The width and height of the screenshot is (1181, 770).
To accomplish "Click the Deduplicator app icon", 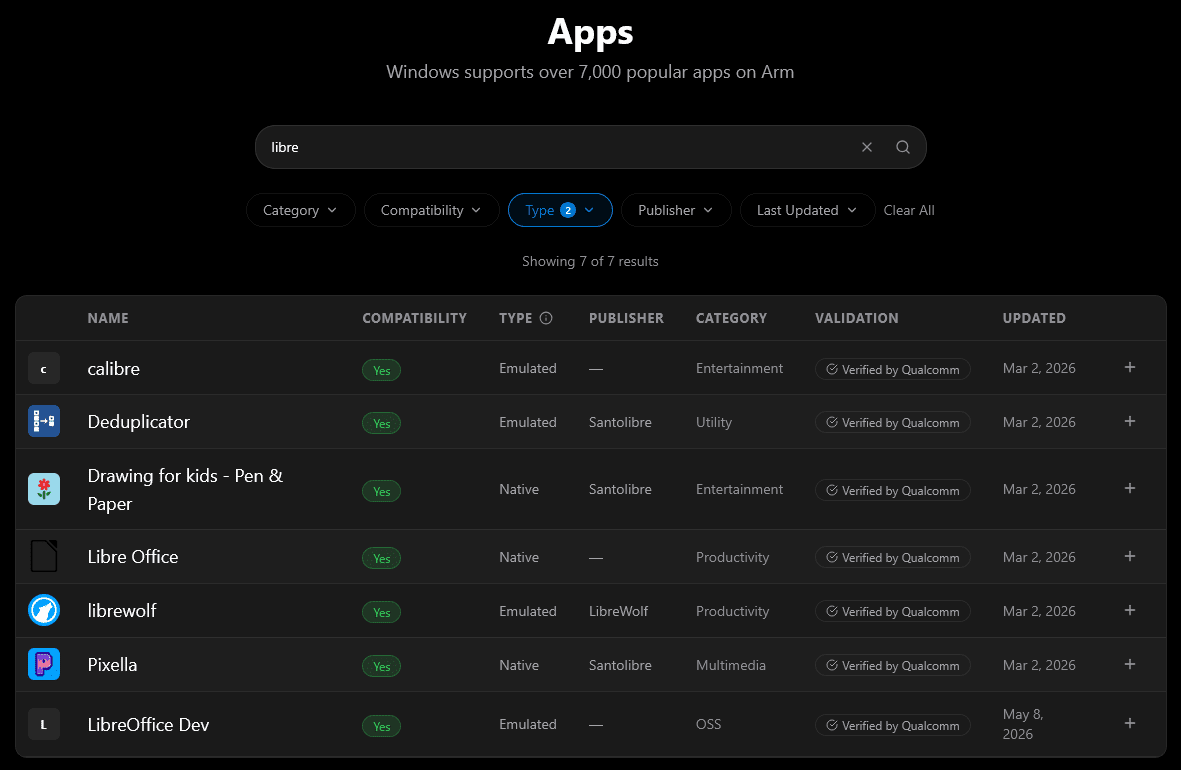I will pos(44,422).
